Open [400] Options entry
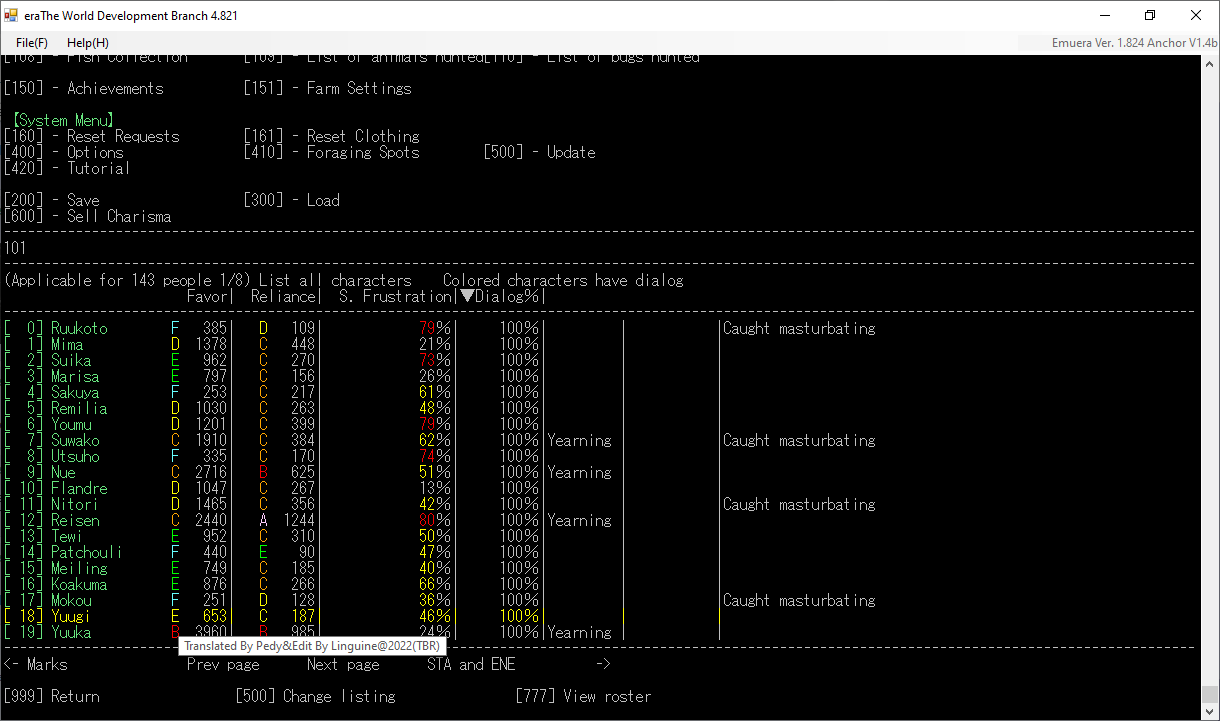Image resolution: width=1220 pixels, height=721 pixels. pos(64,153)
